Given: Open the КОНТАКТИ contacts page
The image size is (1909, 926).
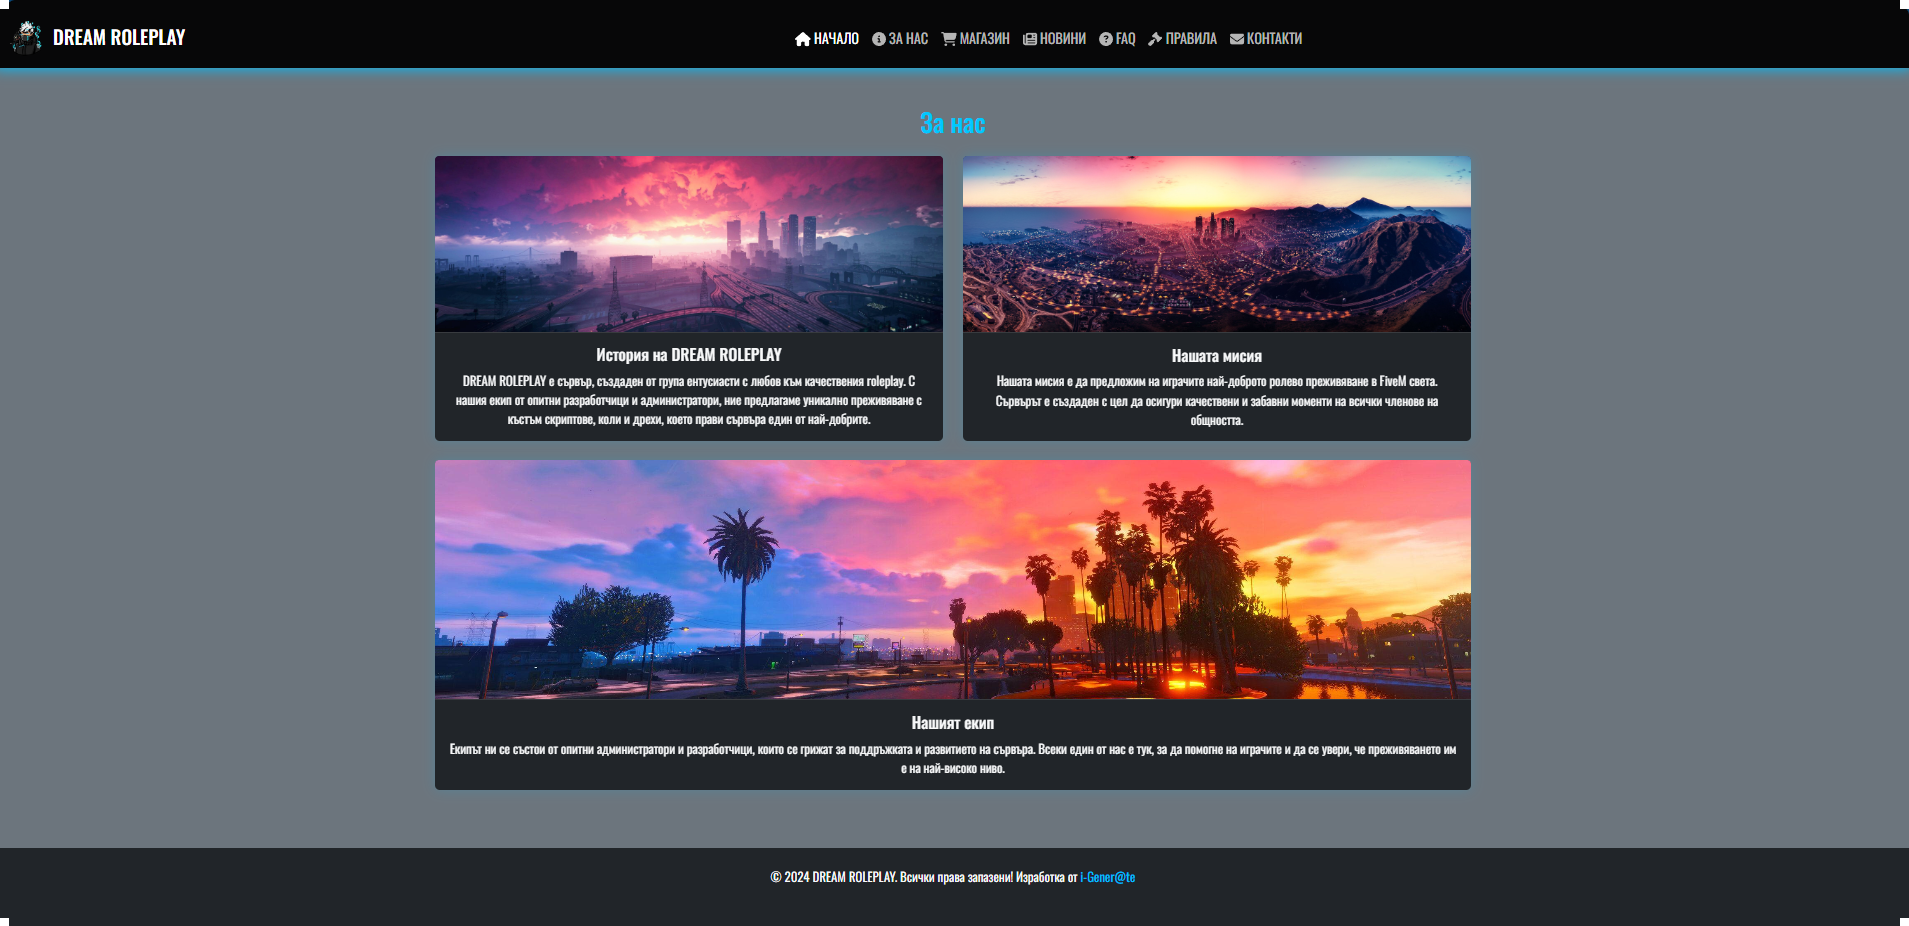Looking at the screenshot, I should tap(1266, 39).
